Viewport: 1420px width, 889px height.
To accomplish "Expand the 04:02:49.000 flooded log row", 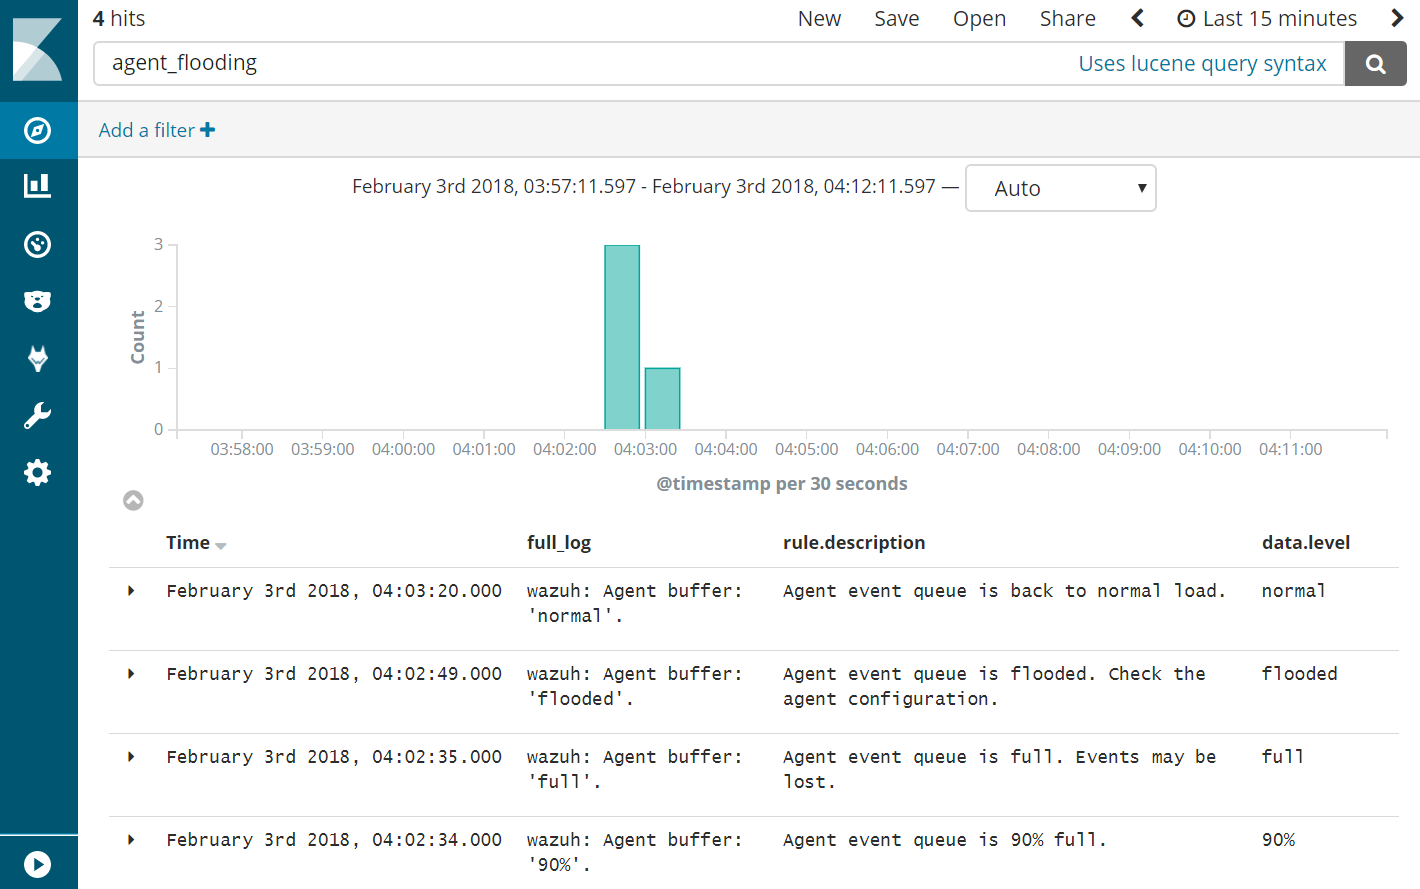I will point(131,674).
